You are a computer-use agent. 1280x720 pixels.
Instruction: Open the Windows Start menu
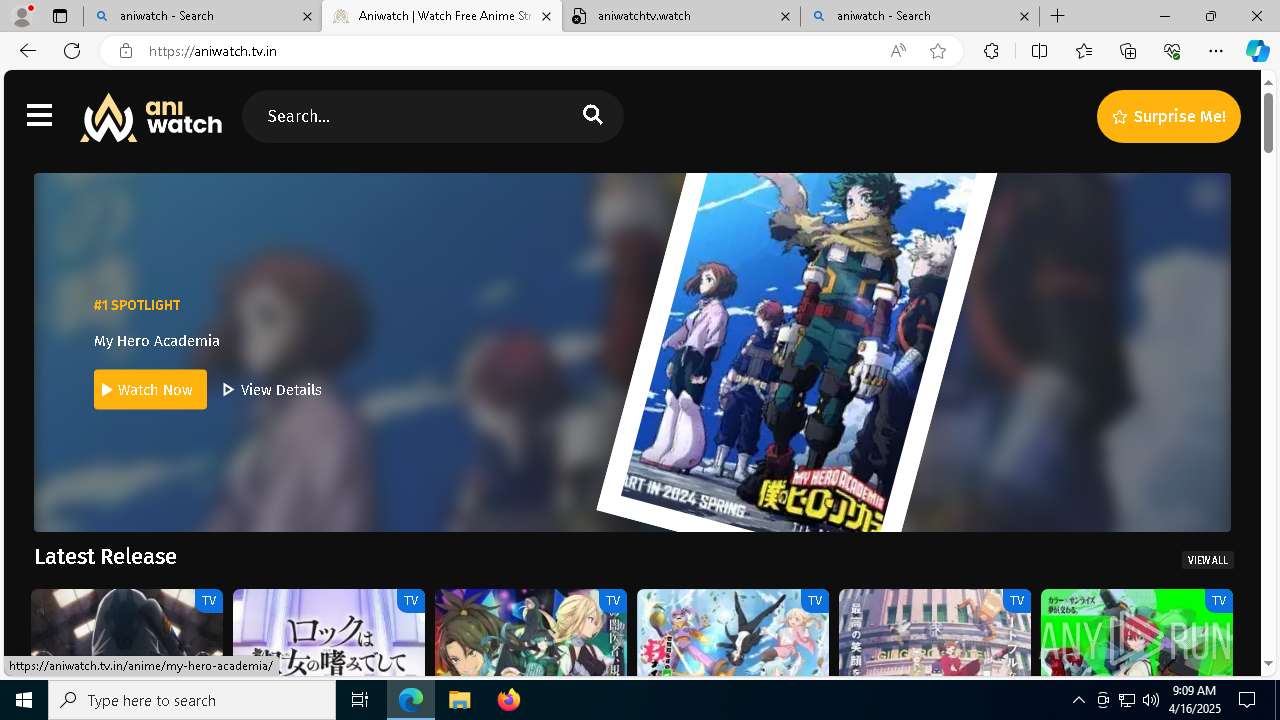(24, 700)
